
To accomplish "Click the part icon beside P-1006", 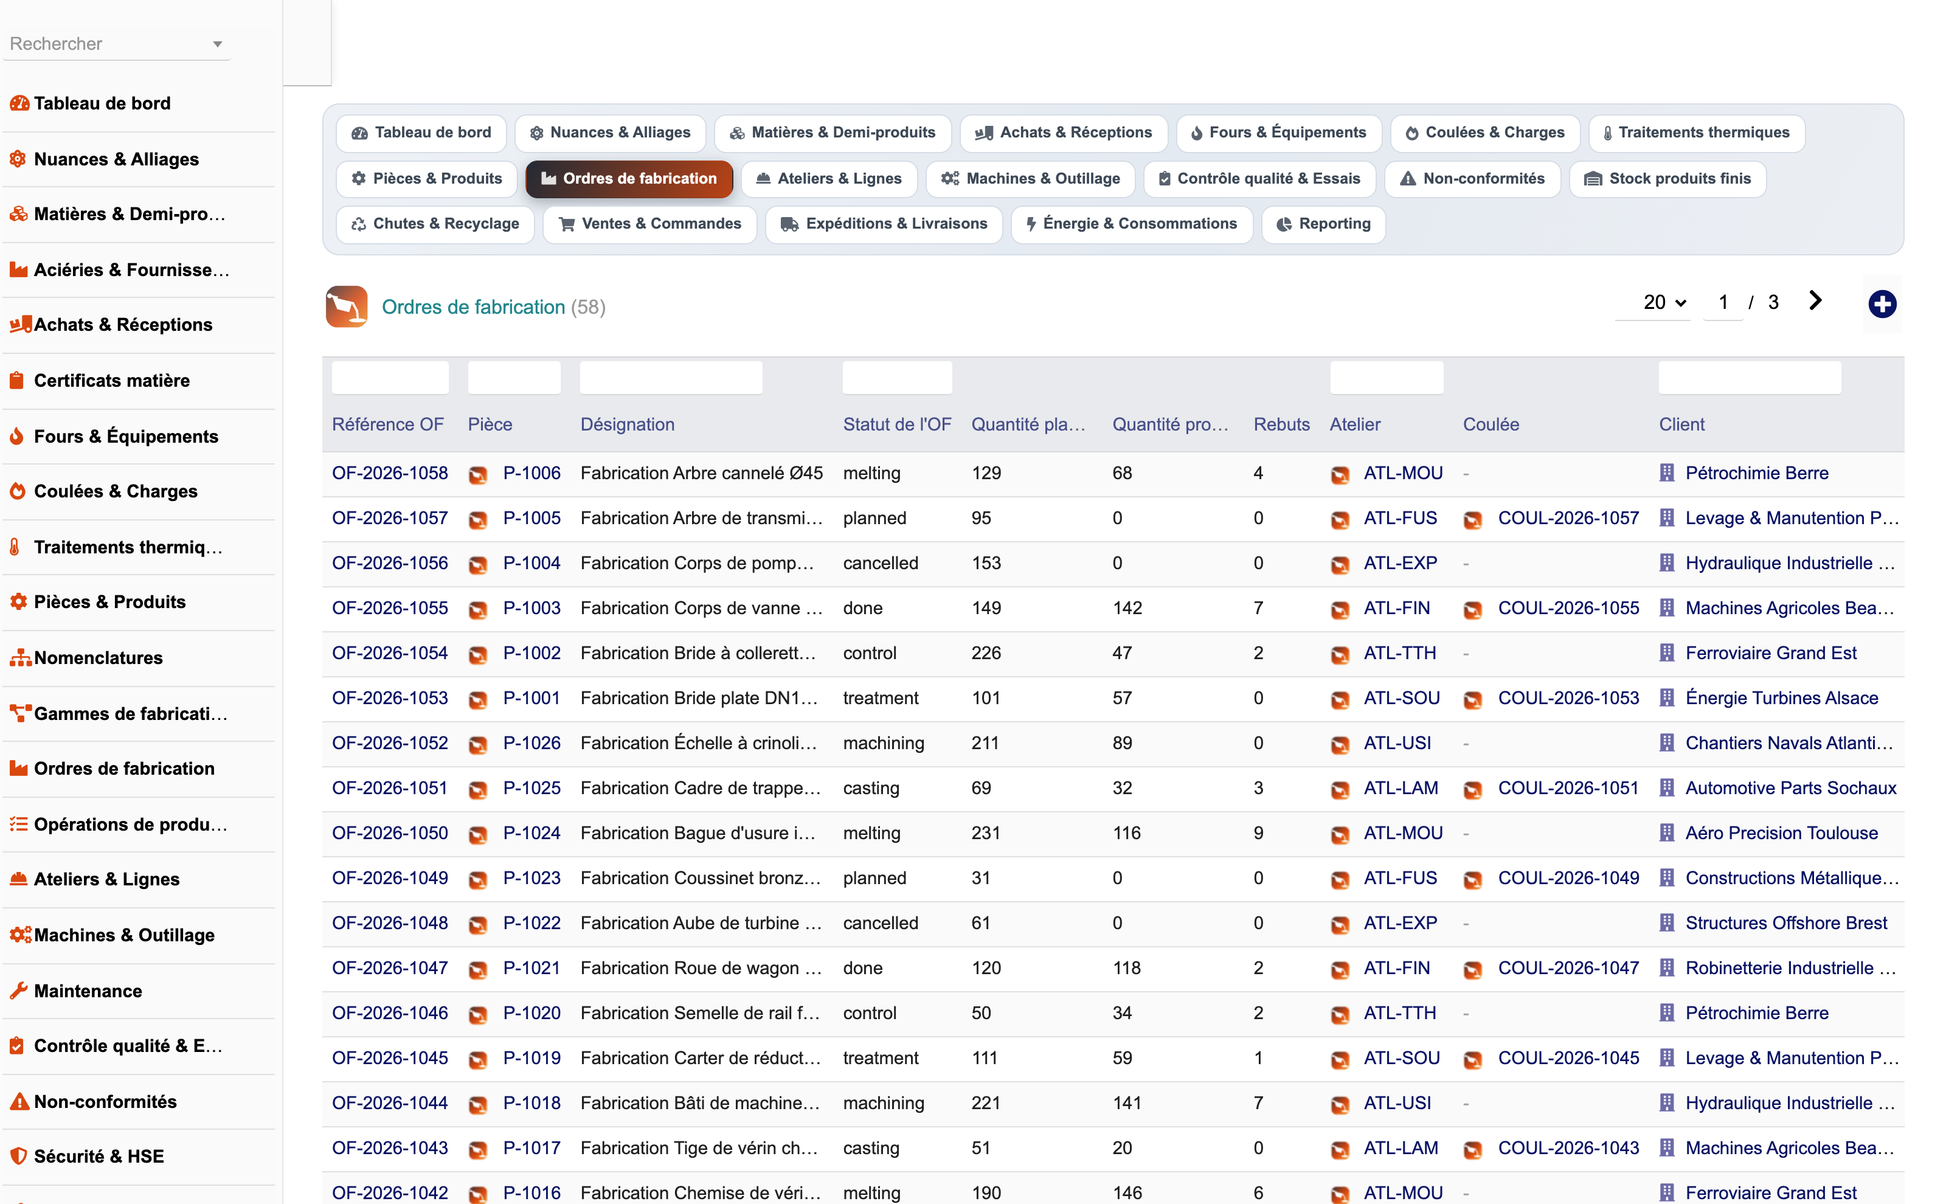I will point(478,474).
